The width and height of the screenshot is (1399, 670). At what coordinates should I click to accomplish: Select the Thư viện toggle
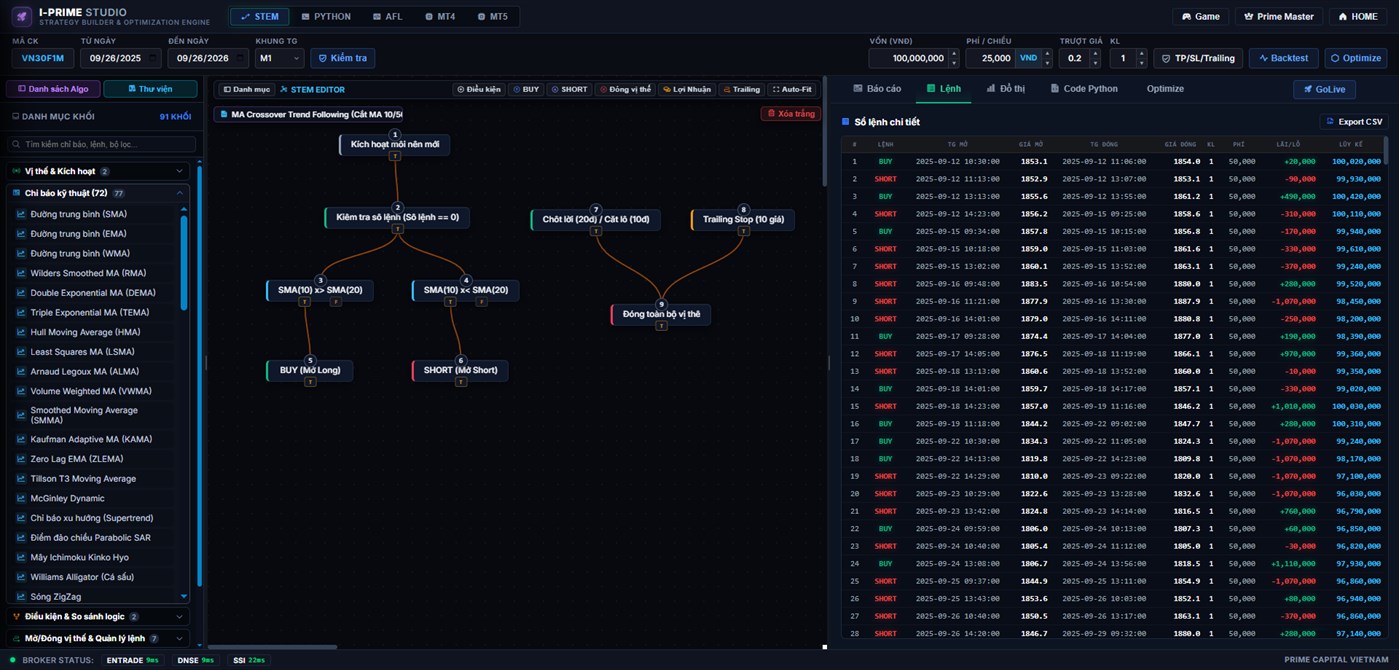150,89
